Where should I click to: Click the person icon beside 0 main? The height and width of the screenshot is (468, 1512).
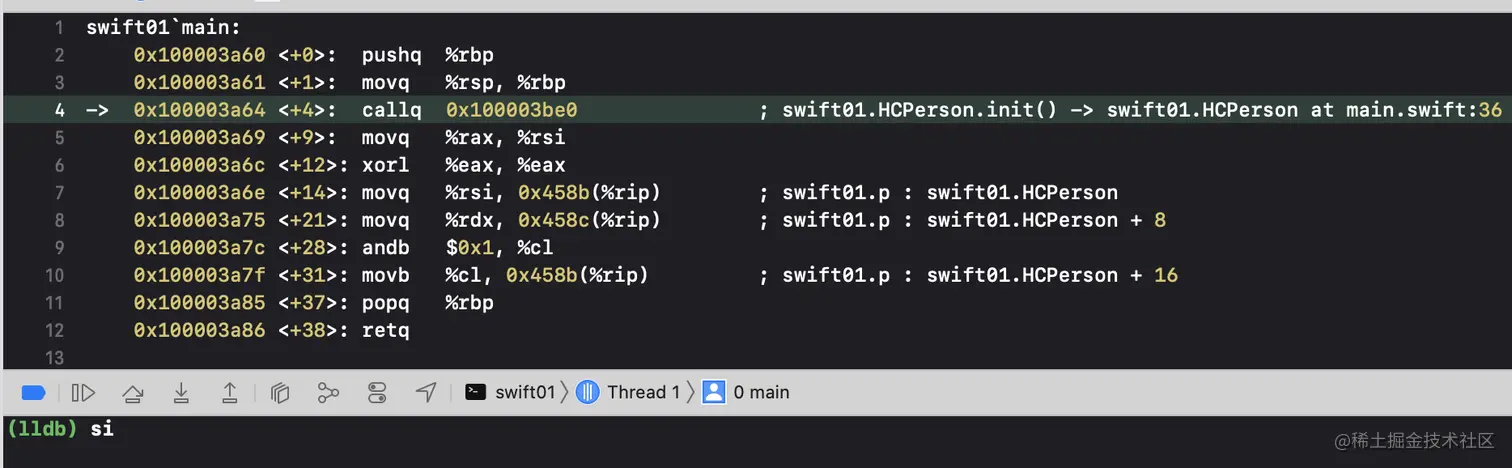click(713, 392)
